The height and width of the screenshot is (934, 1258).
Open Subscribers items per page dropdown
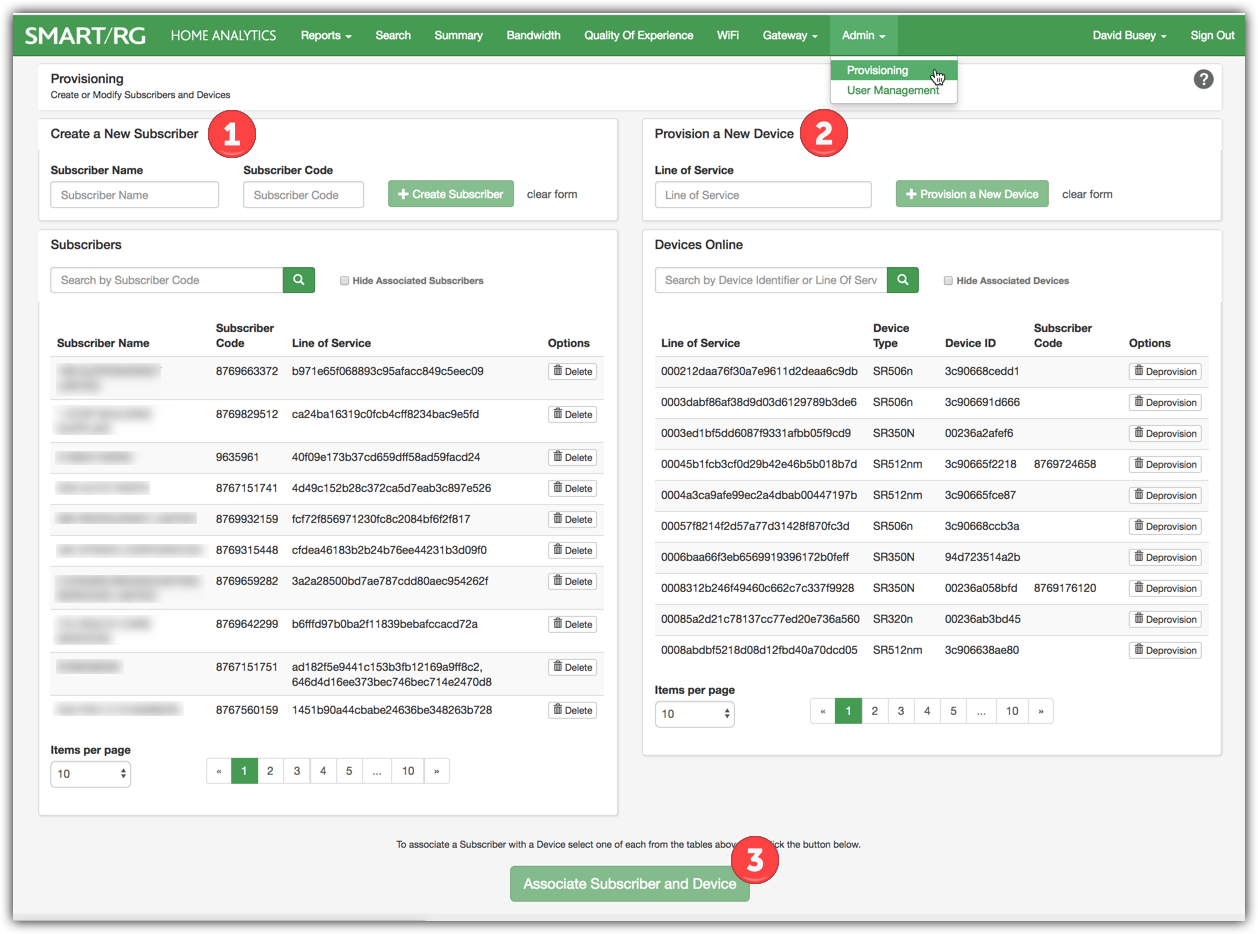[x=90, y=774]
